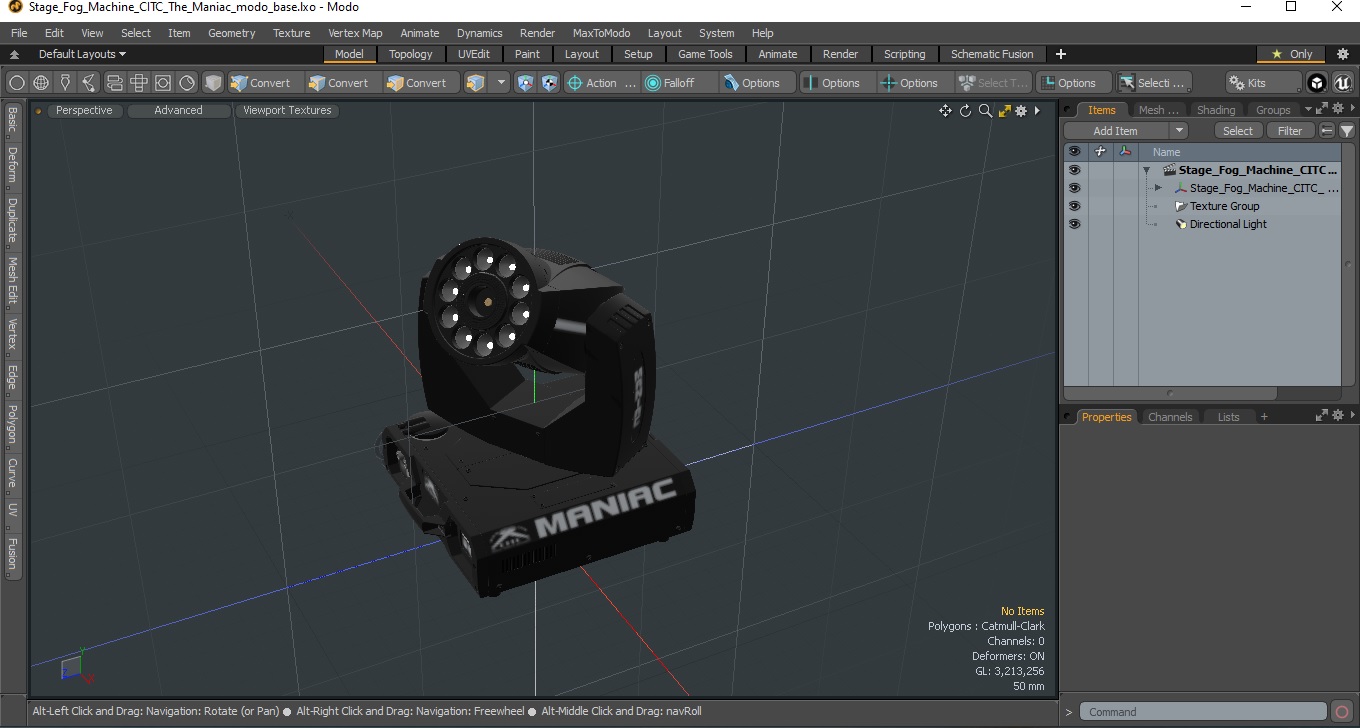
Task: Click arrow at right of viewport controls
Action: tap(1037, 111)
